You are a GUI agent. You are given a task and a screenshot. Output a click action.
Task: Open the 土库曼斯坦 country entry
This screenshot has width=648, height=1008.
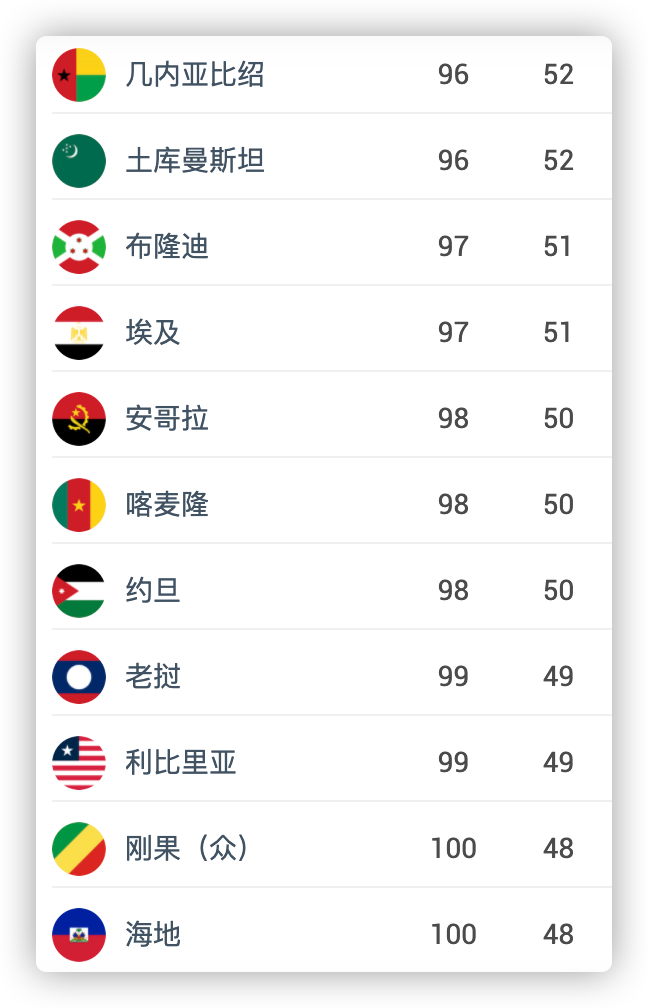pyautogui.click(x=195, y=161)
